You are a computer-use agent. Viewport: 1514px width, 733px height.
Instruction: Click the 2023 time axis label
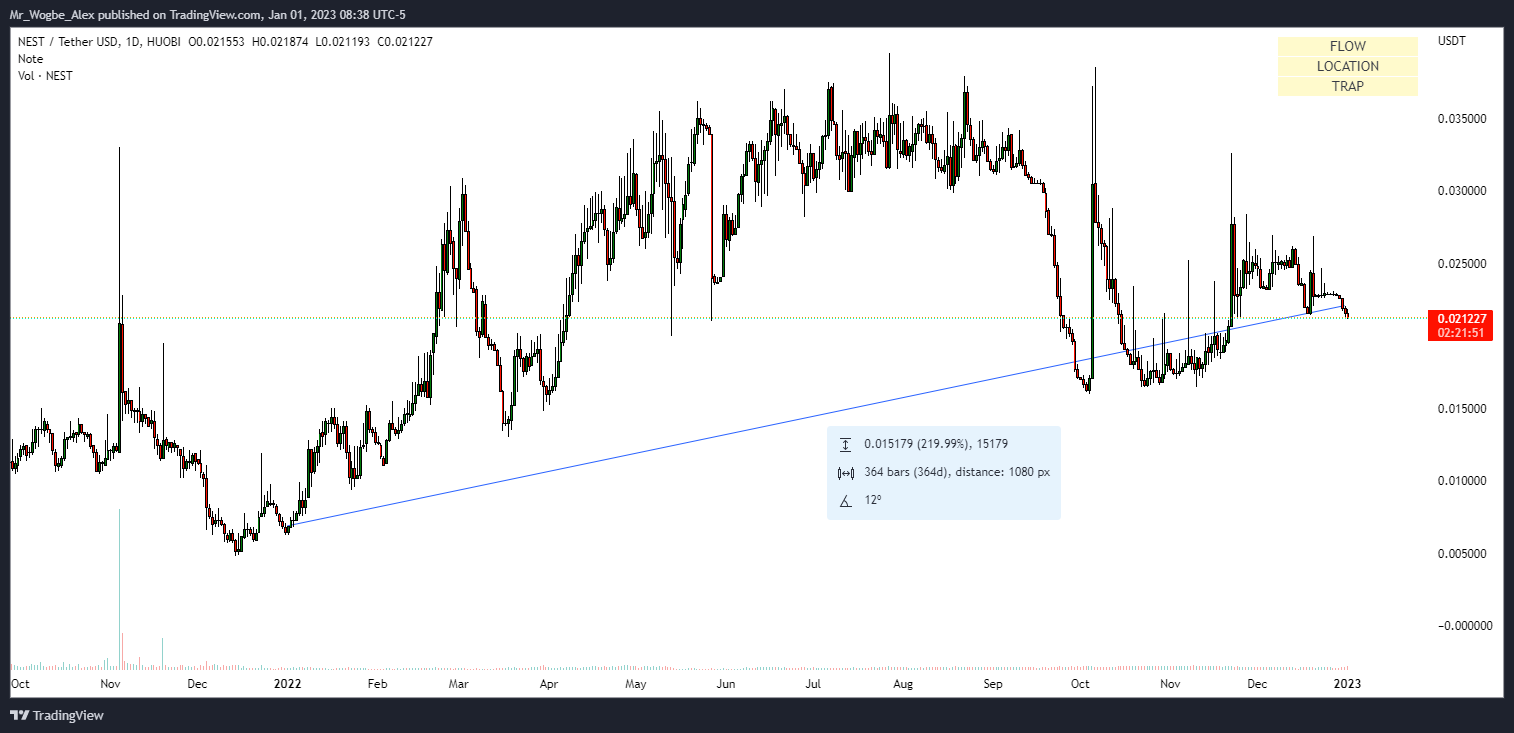pos(1347,685)
